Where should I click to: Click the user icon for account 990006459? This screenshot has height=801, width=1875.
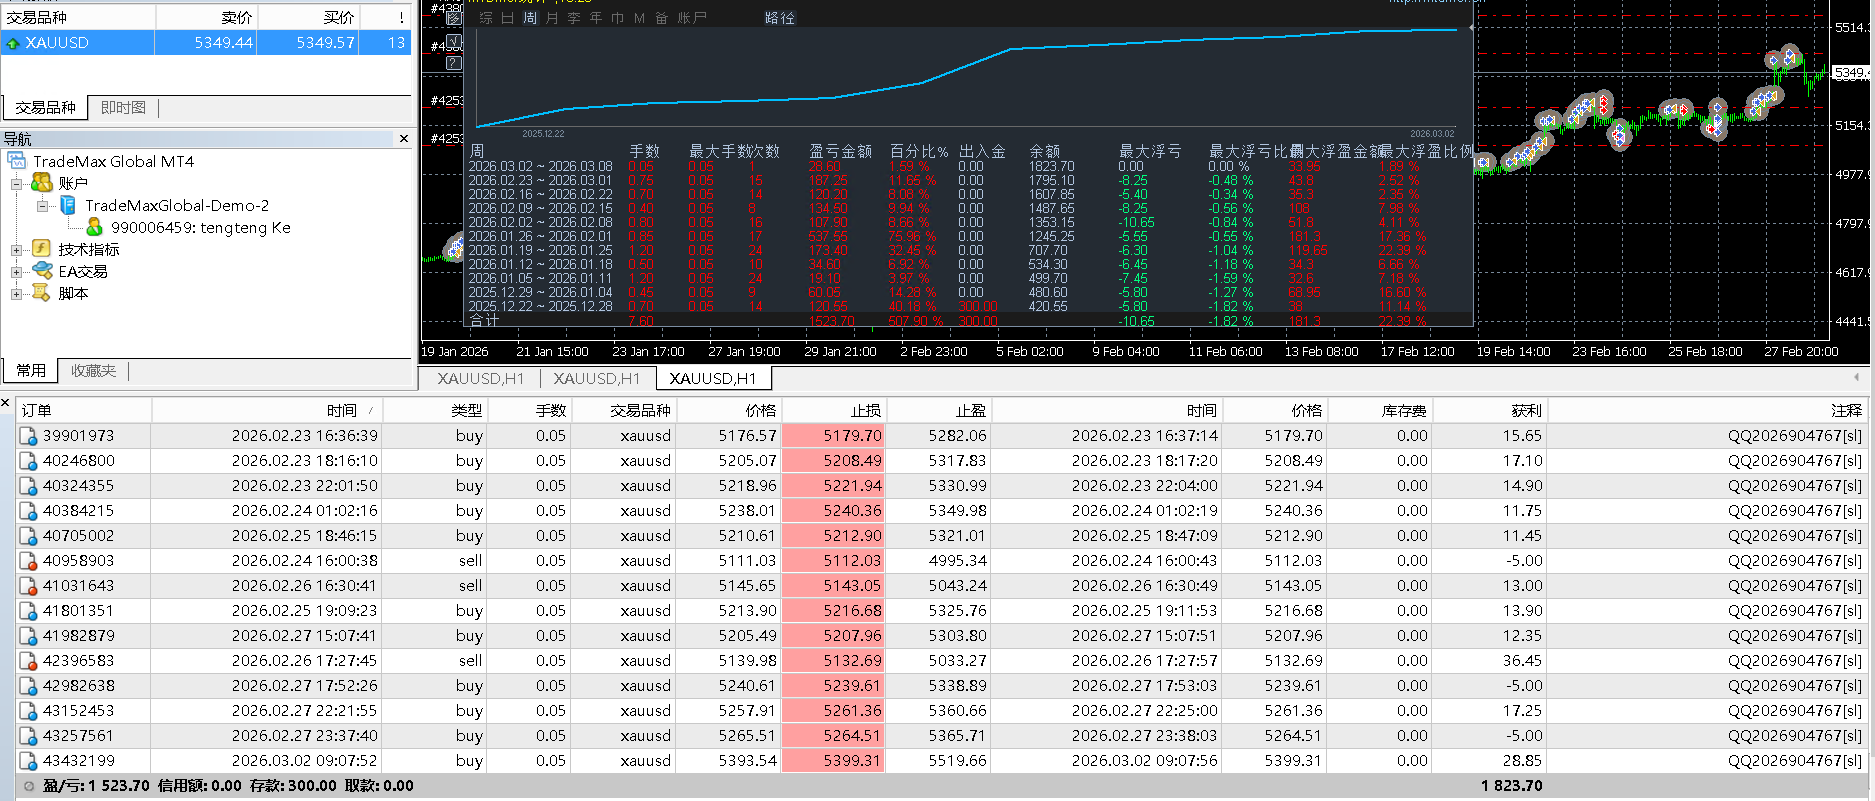coord(95,227)
